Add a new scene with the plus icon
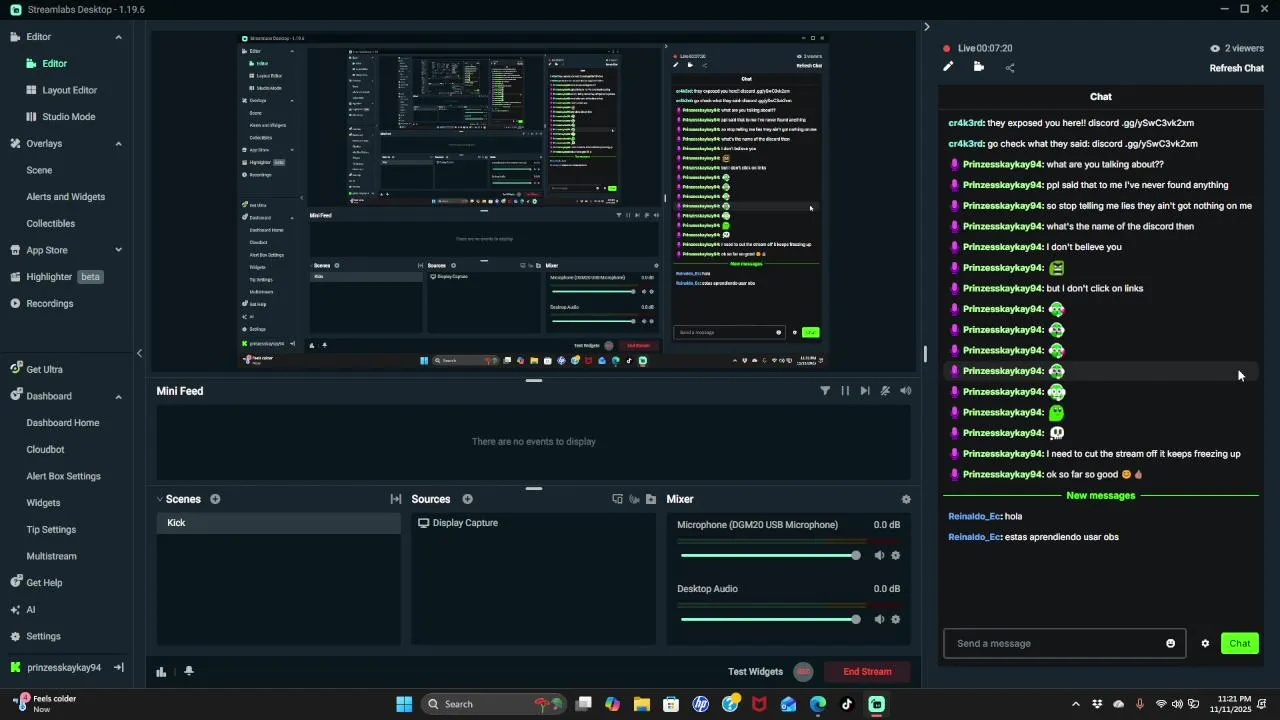Image resolution: width=1280 pixels, height=720 pixels. (215, 499)
